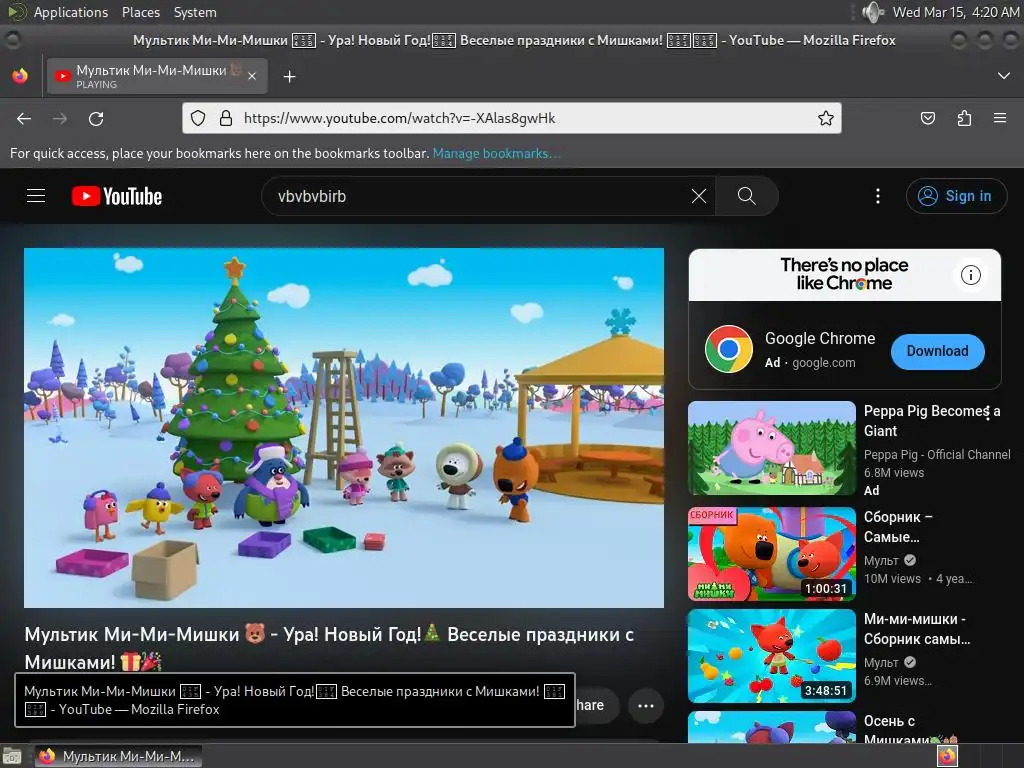Viewport: 1024px width, 768px height.
Task: Open options menu for Peppa Pig video
Action: point(987,411)
